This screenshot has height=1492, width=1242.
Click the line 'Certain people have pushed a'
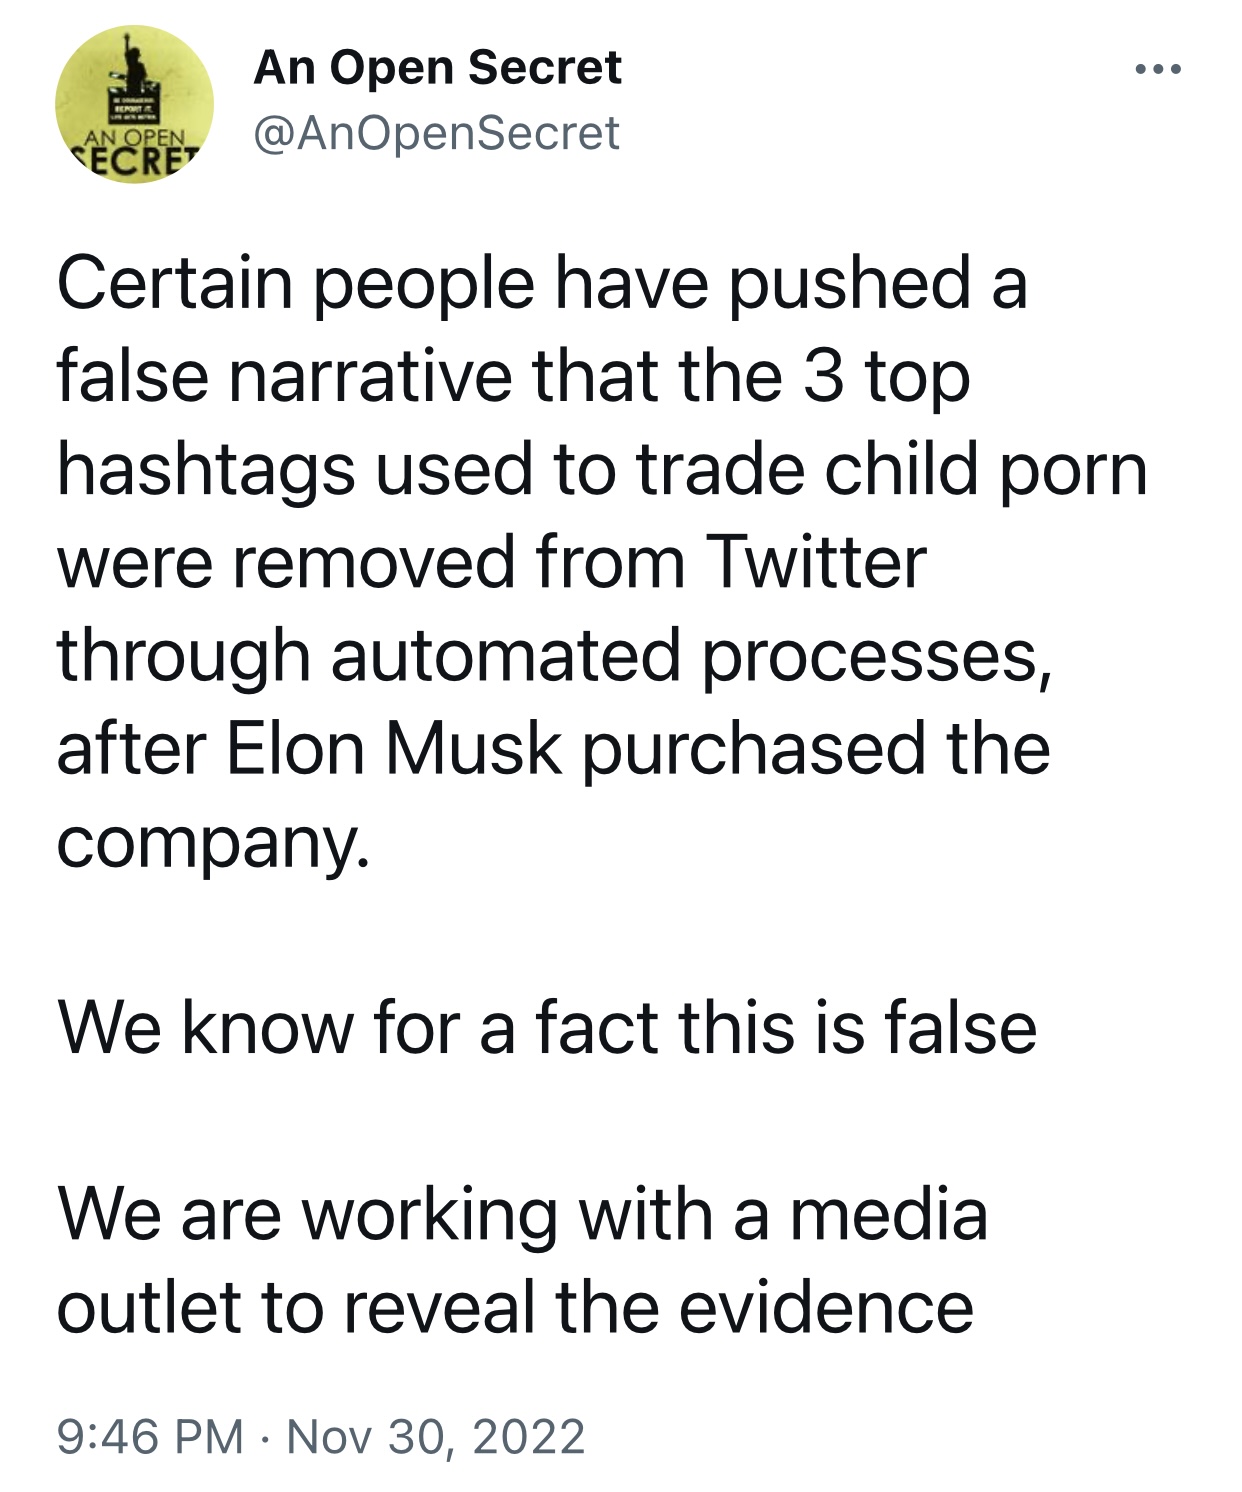pyautogui.click(x=542, y=283)
